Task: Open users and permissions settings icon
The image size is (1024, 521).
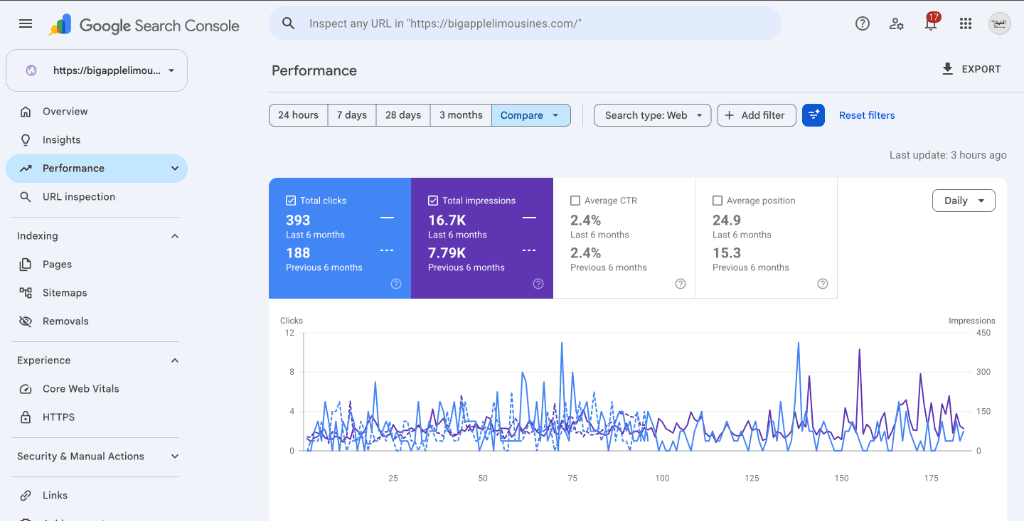Action: [897, 24]
